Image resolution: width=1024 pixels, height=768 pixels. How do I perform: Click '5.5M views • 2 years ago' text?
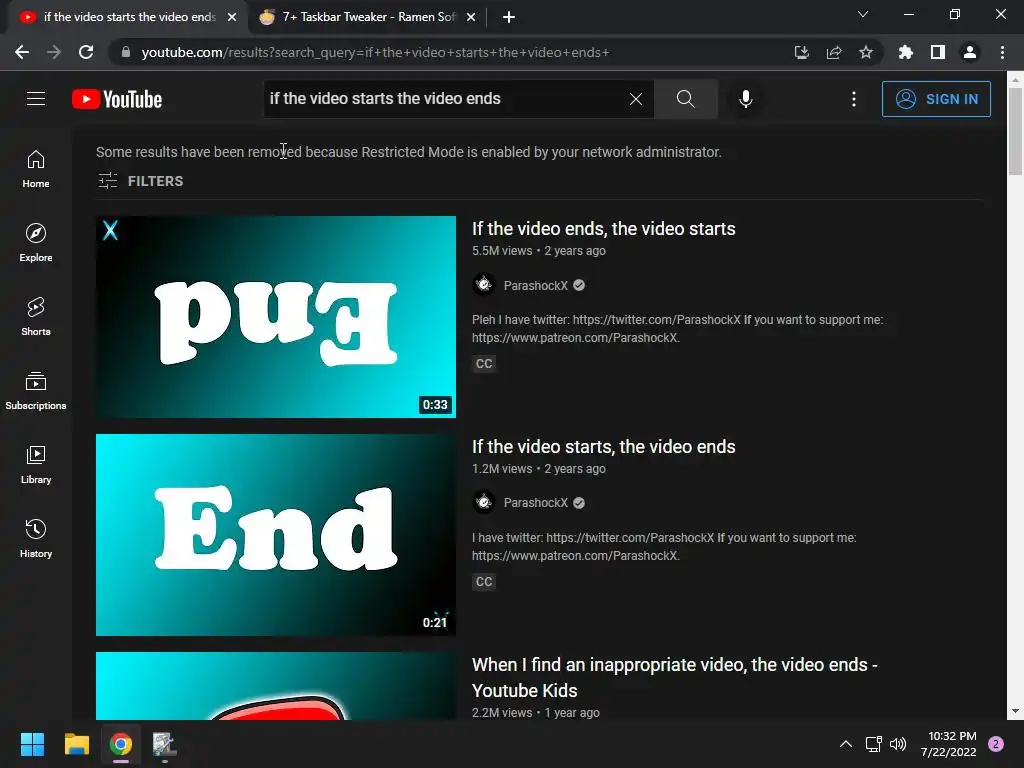(539, 251)
